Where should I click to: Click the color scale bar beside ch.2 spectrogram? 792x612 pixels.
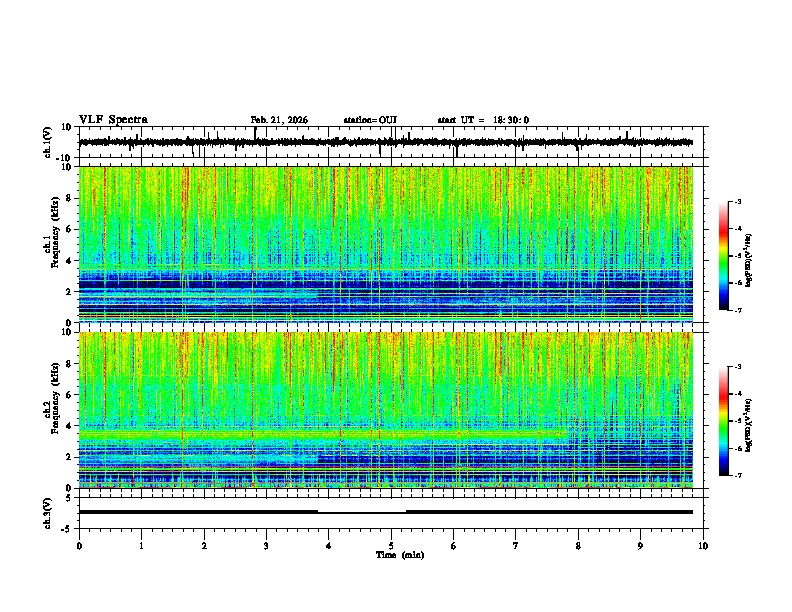tap(724, 421)
